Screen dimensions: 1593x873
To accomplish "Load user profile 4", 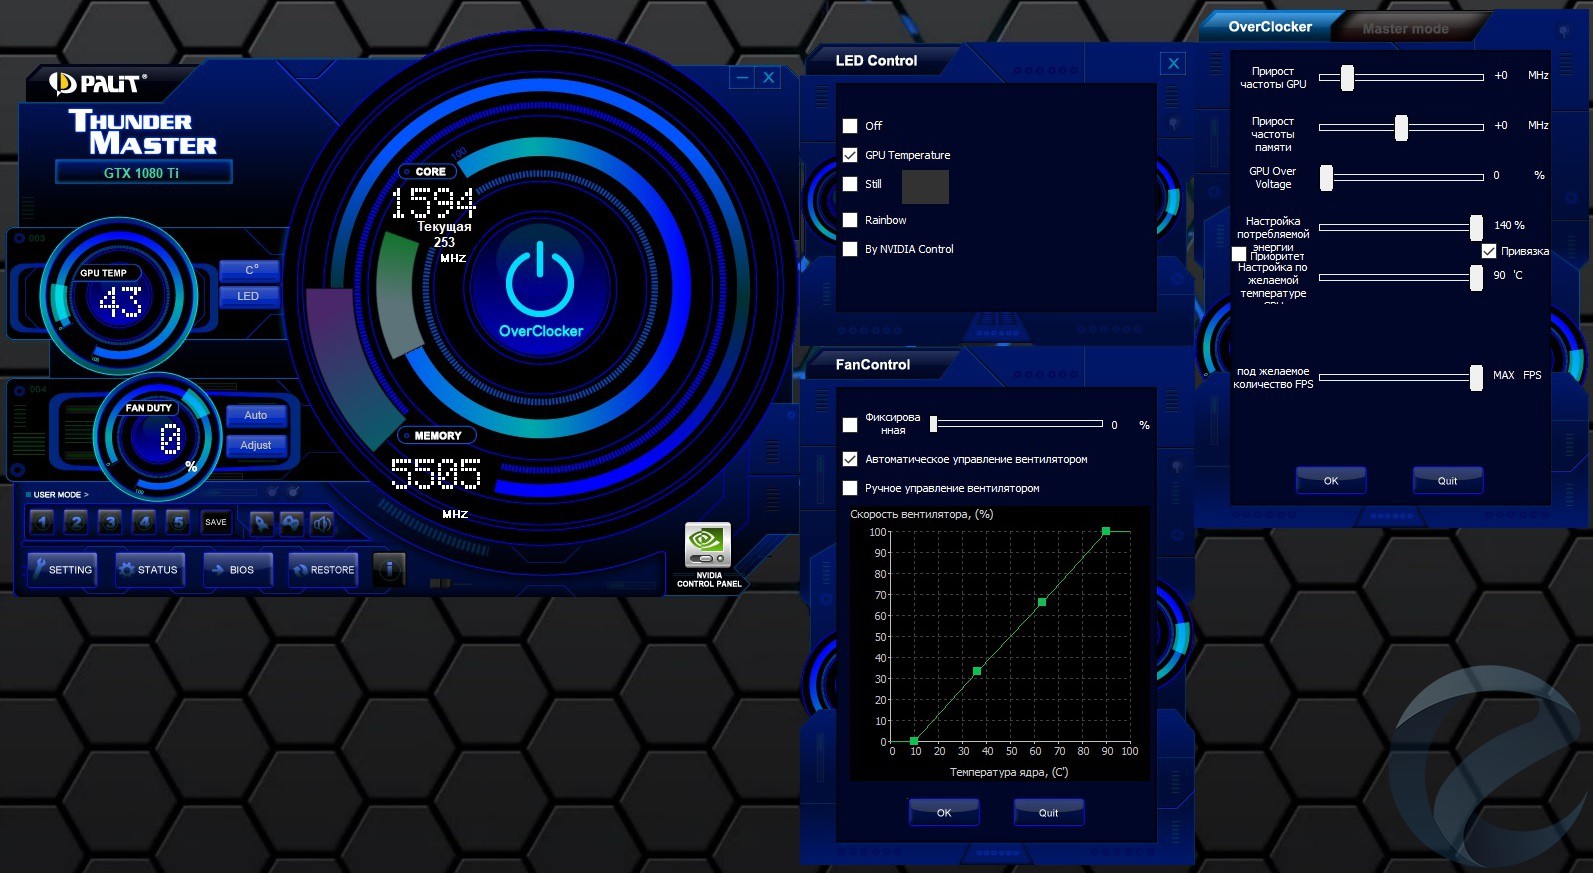I will click(144, 522).
